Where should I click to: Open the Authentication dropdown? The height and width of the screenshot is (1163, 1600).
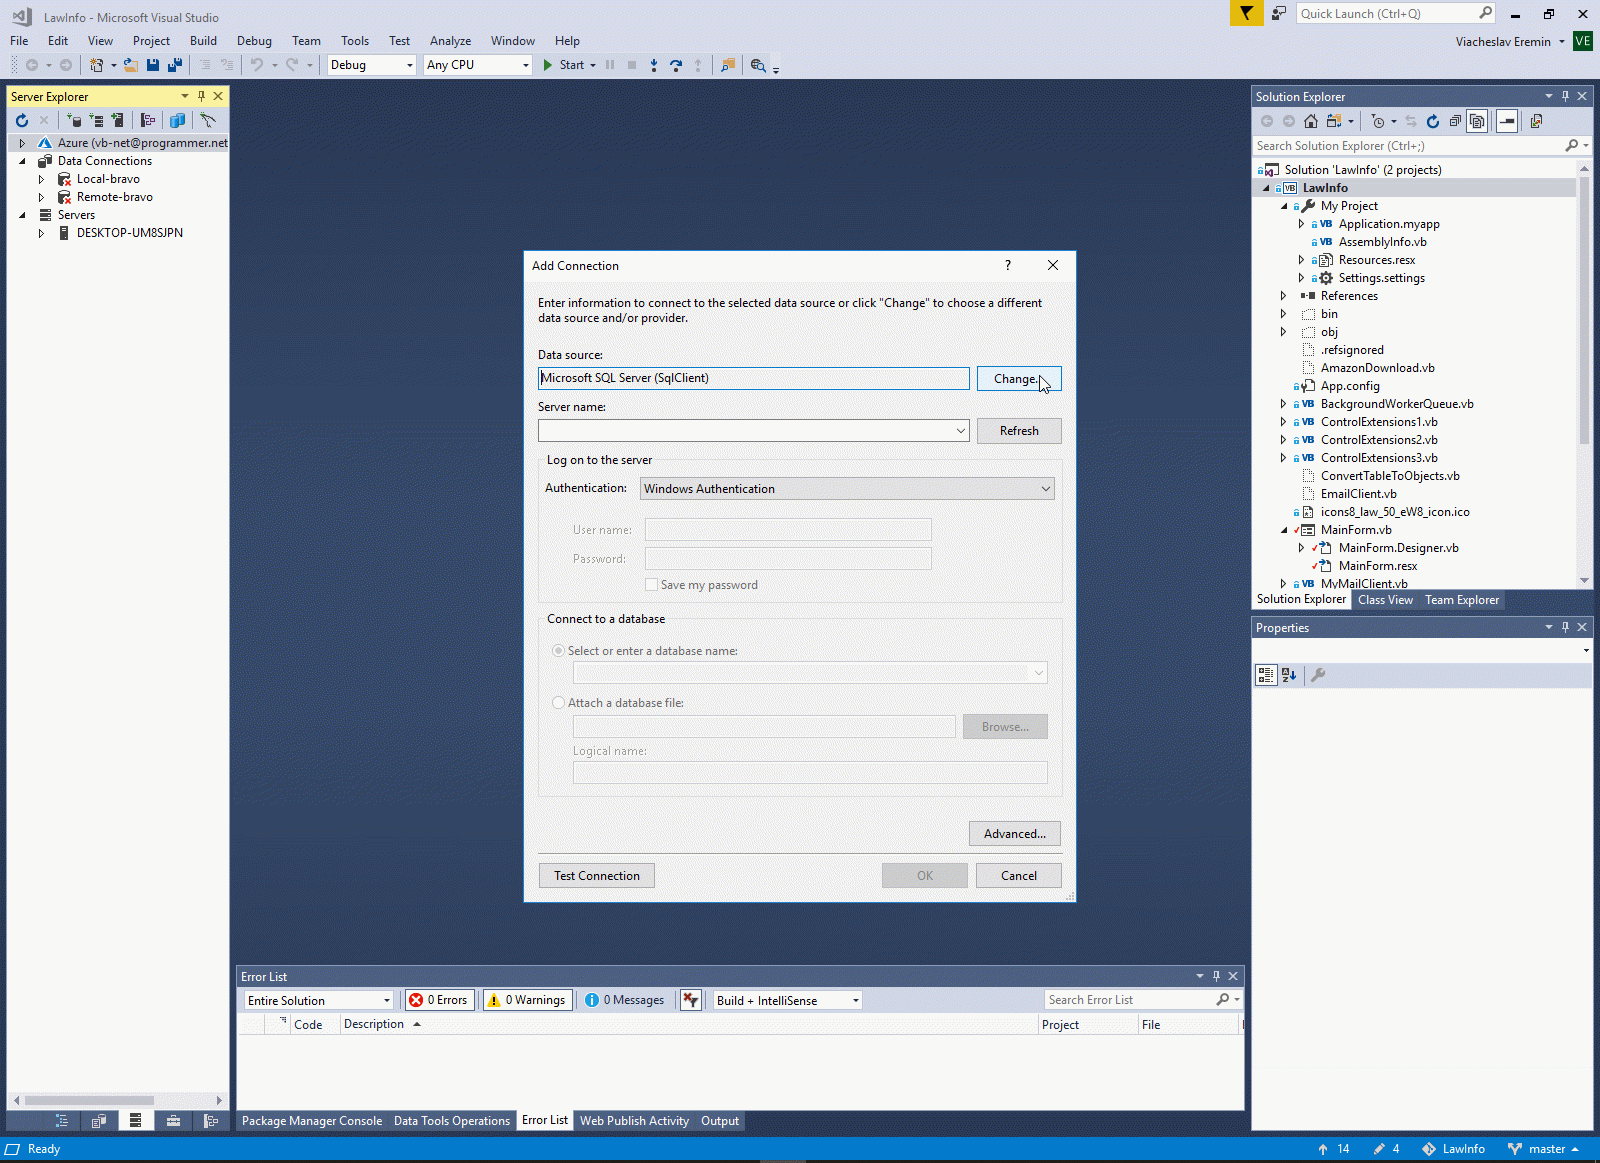coord(1045,489)
